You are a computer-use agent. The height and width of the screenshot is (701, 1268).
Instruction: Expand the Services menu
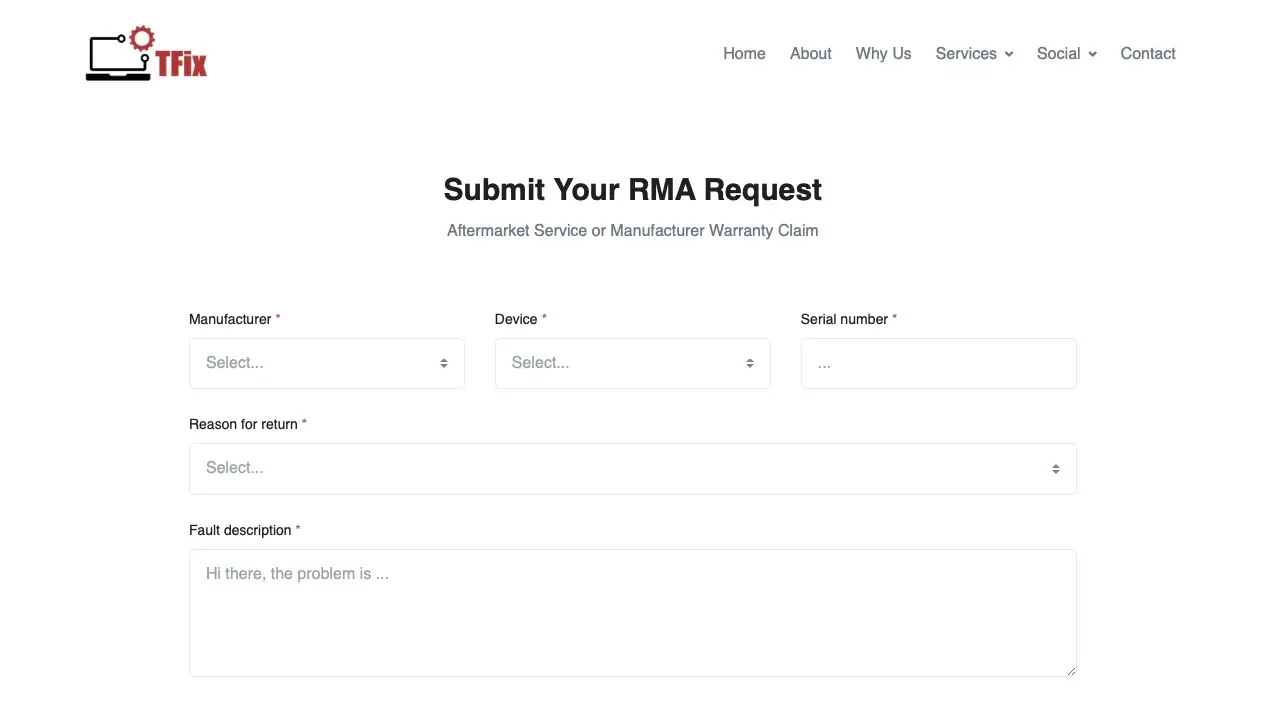[x=965, y=54]
